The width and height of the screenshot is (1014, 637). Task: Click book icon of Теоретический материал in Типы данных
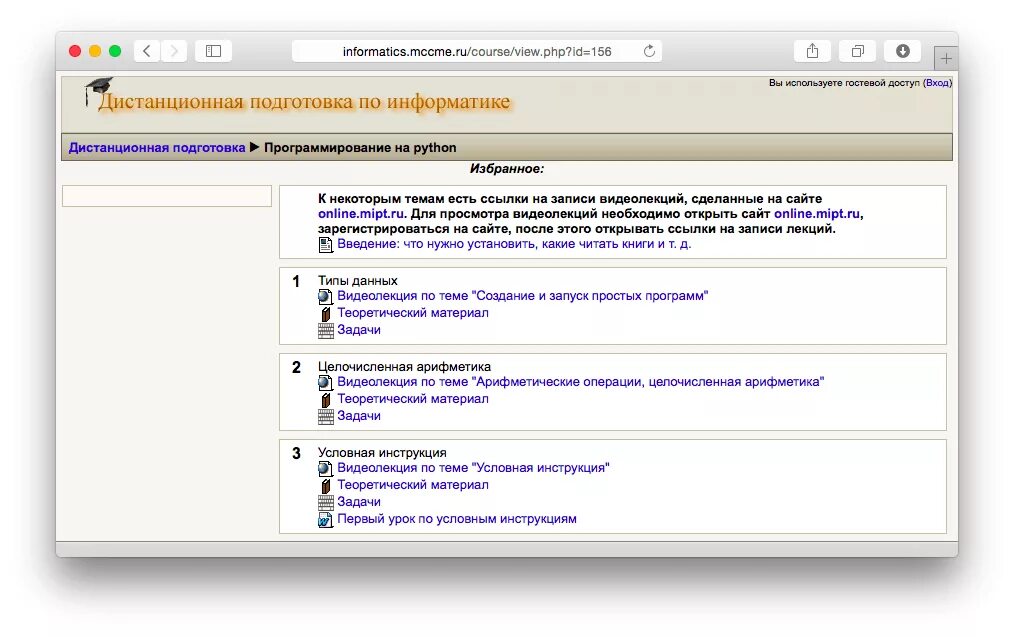point(325,313)
